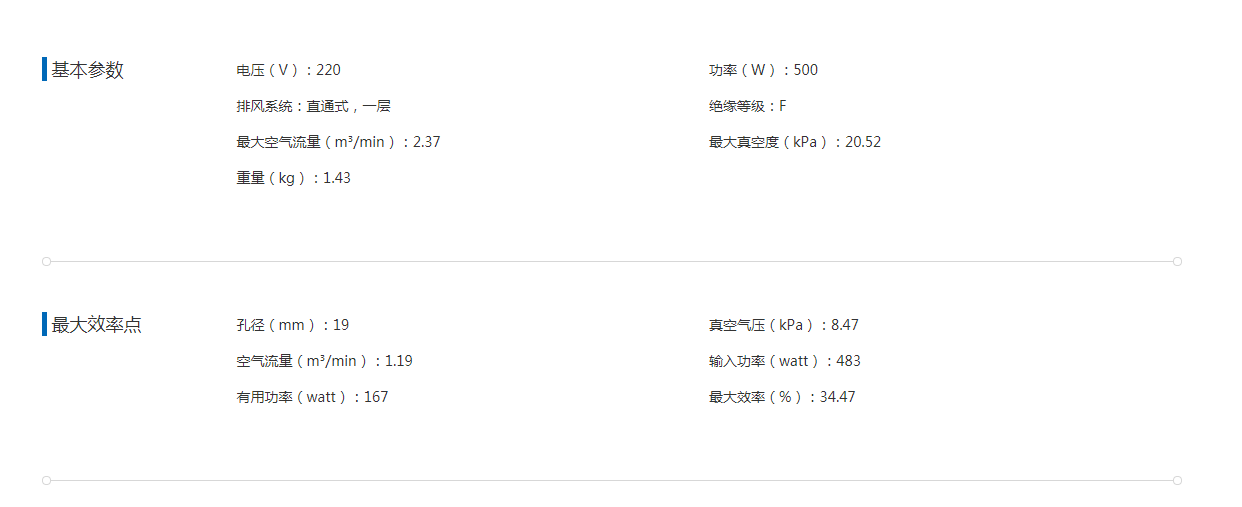
Task: Click the 最大真空度 20.52 entry
Action: [795, 142]
